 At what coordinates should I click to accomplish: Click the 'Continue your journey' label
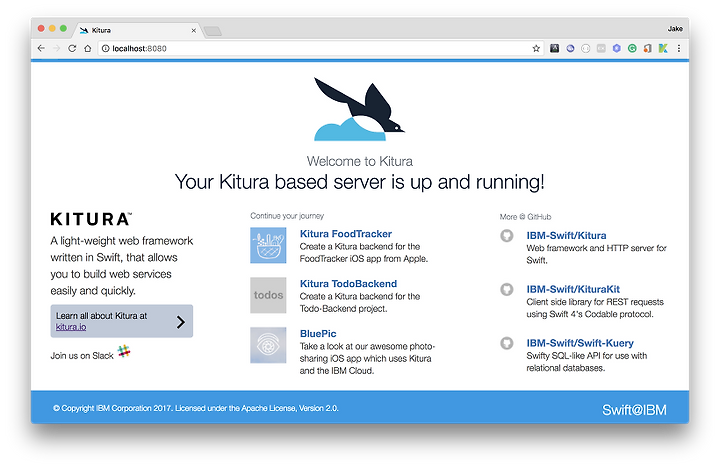coord(287,216)
